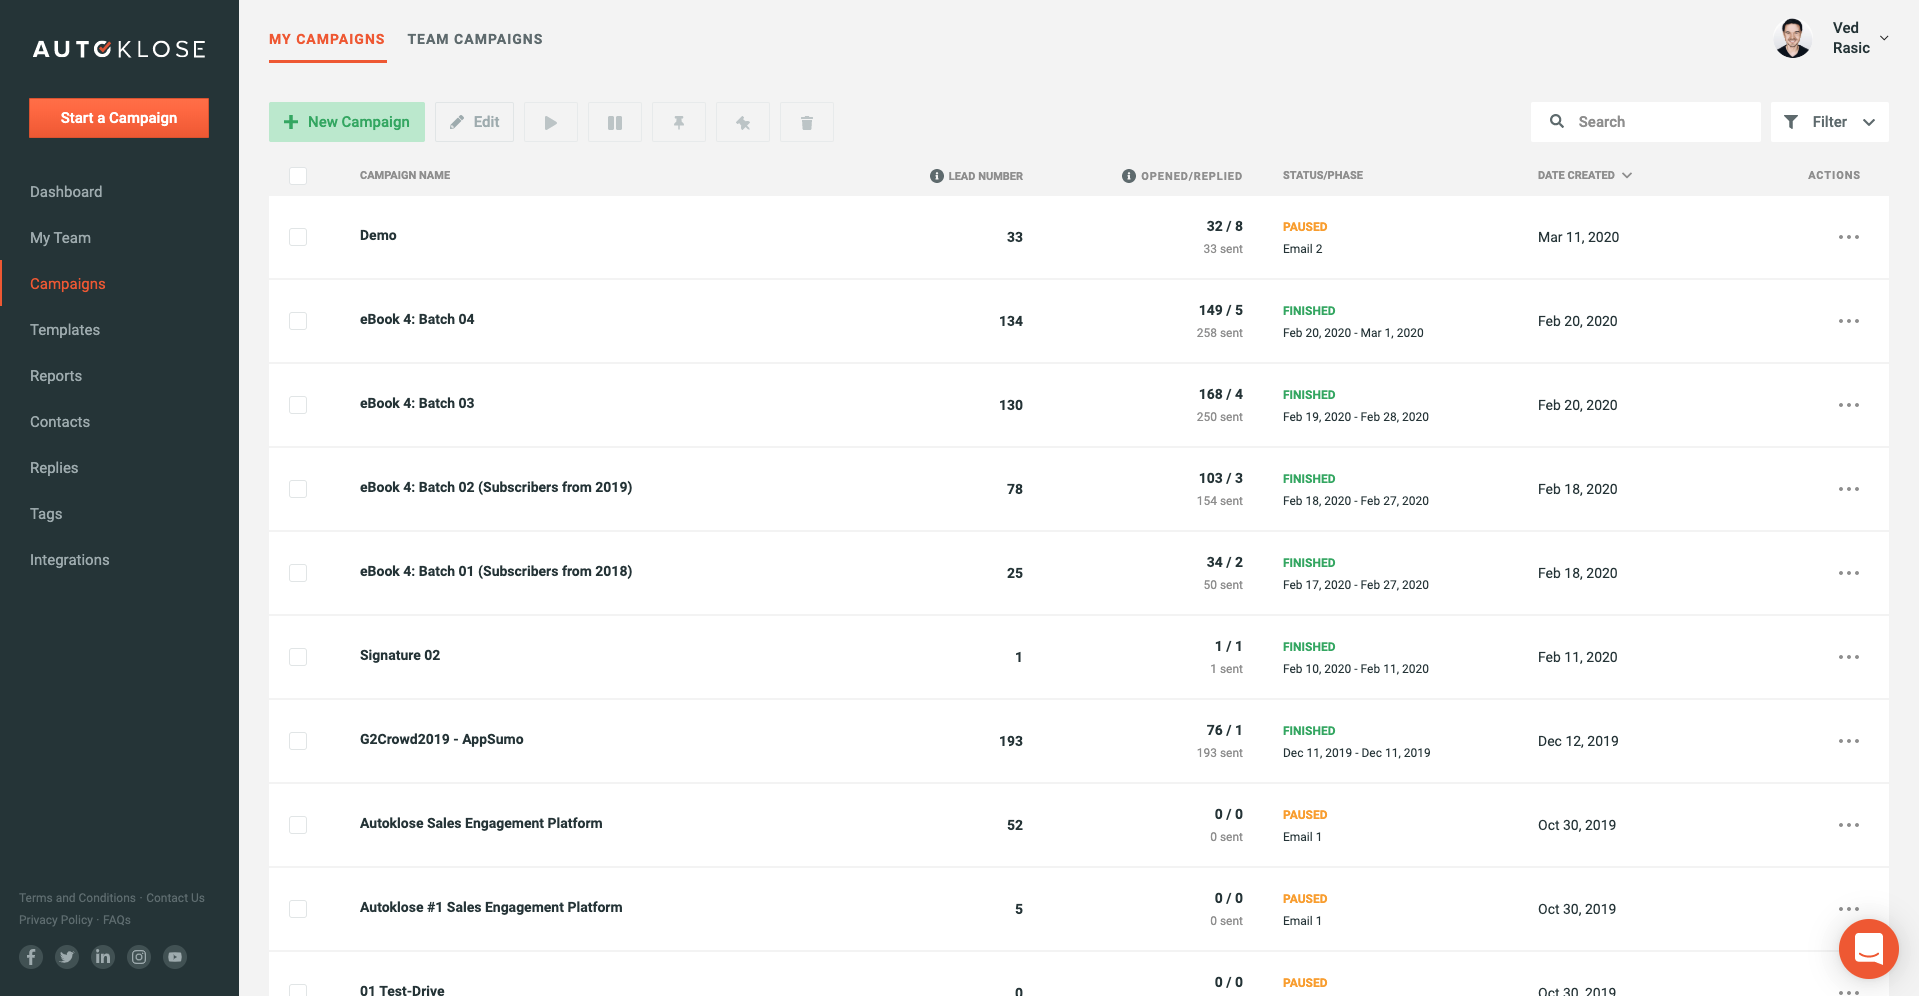Open the Instagram social icon

(x=139, y=957)
